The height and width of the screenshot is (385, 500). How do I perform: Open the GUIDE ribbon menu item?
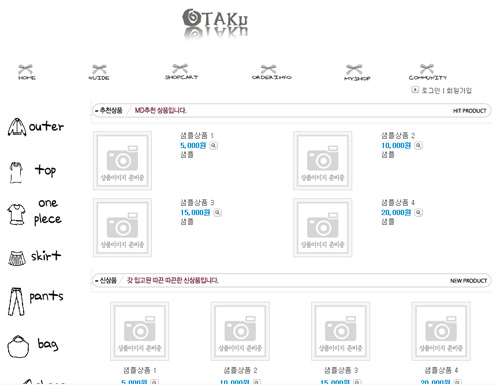coord(99,72)
